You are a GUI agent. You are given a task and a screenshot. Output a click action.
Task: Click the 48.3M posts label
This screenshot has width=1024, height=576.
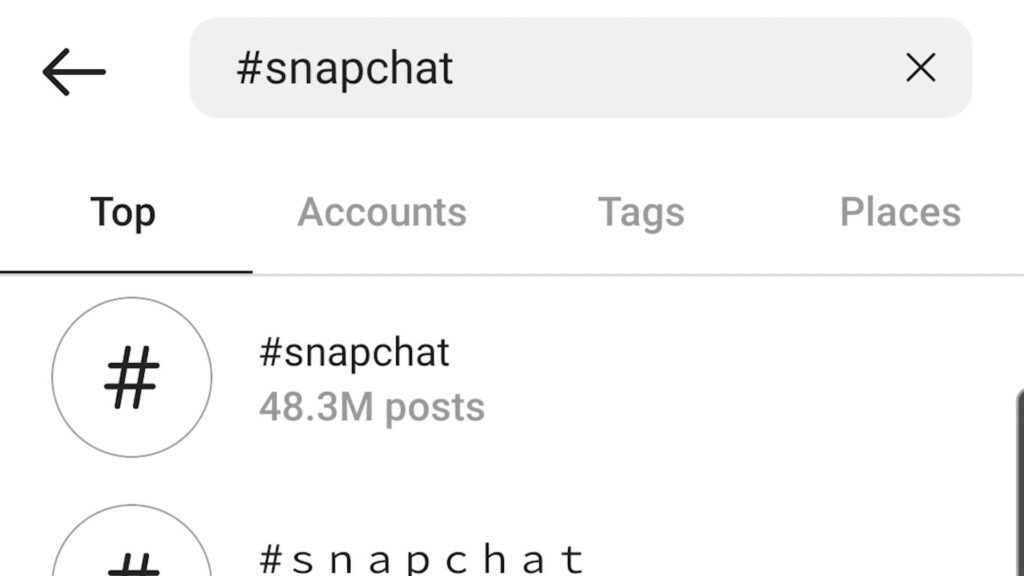(x=371, y=406)
